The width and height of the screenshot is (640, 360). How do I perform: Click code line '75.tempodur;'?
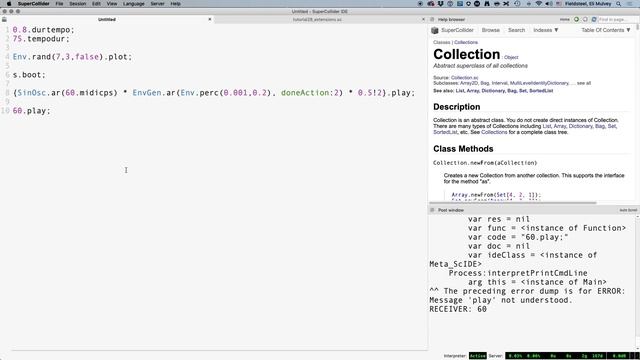point(41,39)
